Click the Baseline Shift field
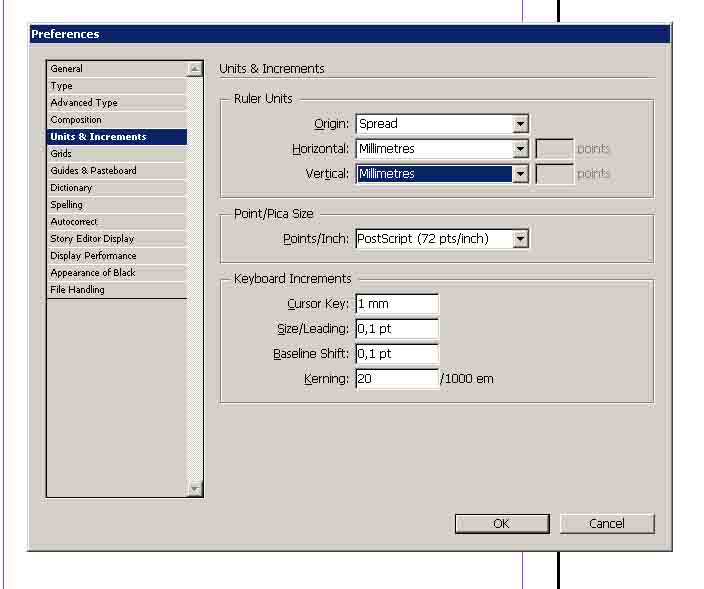The width and height of the screenshot is (704, 589). [x=397, y=354]
